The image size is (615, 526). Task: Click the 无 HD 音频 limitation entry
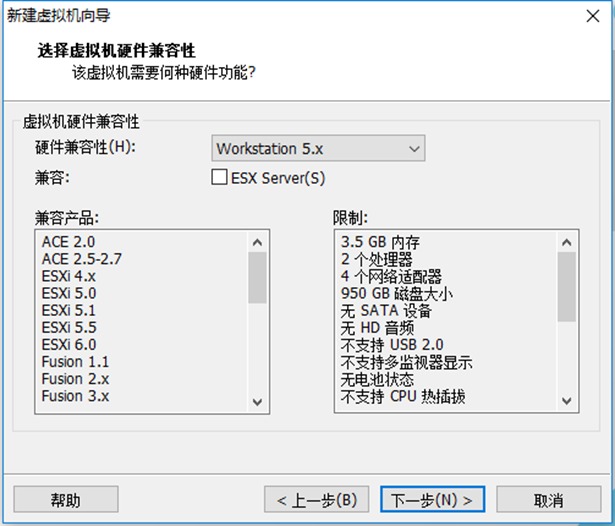coord(377,328)
